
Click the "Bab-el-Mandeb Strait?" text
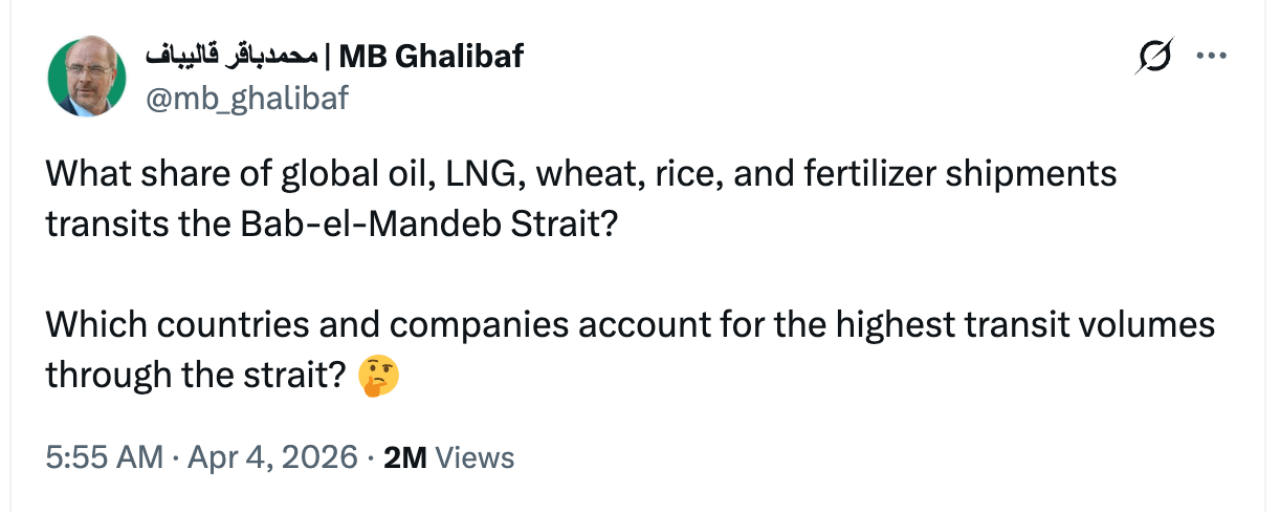(429, 223)
